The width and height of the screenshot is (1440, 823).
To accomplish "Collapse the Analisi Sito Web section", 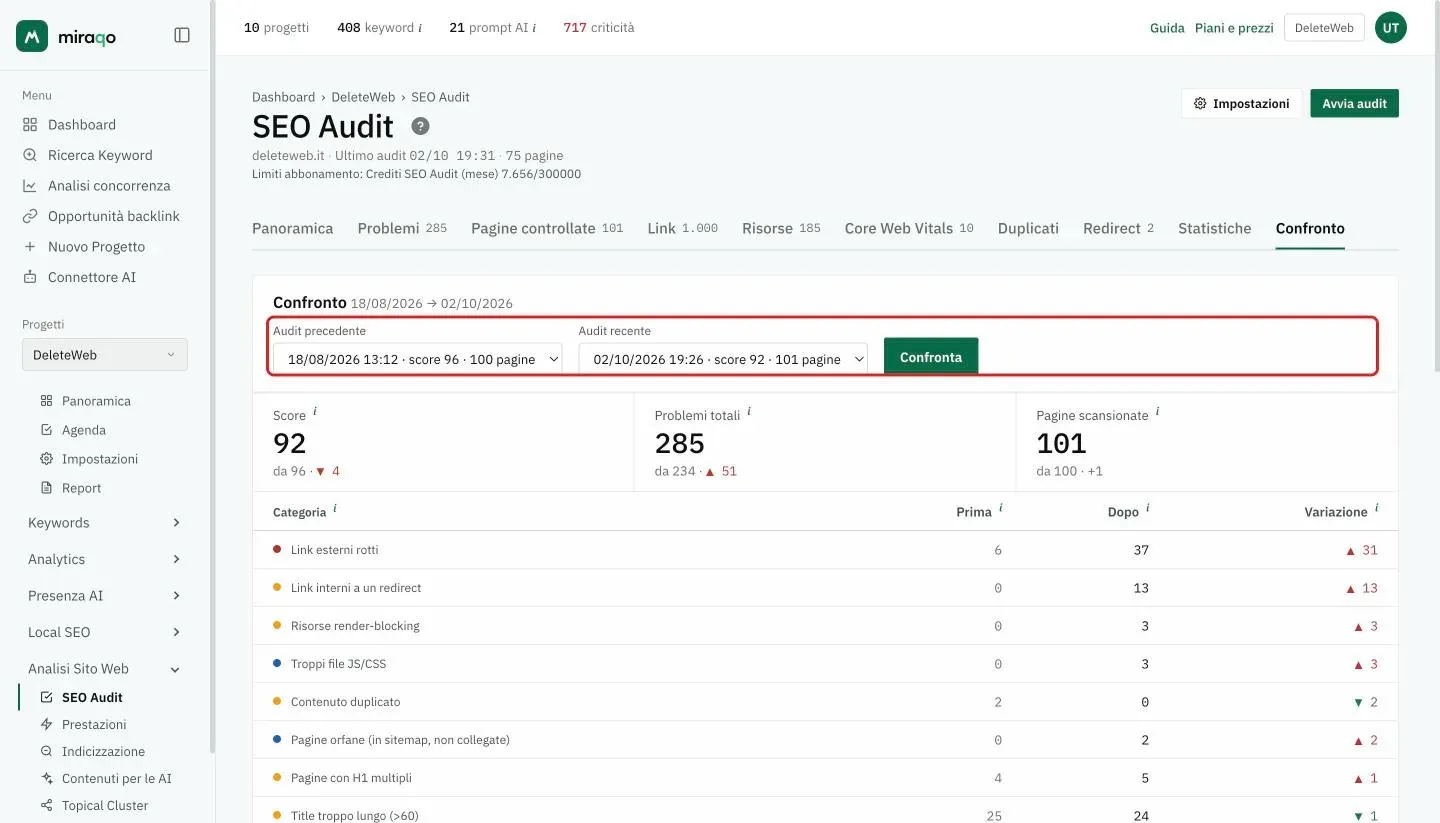I will tap(105, 669).
